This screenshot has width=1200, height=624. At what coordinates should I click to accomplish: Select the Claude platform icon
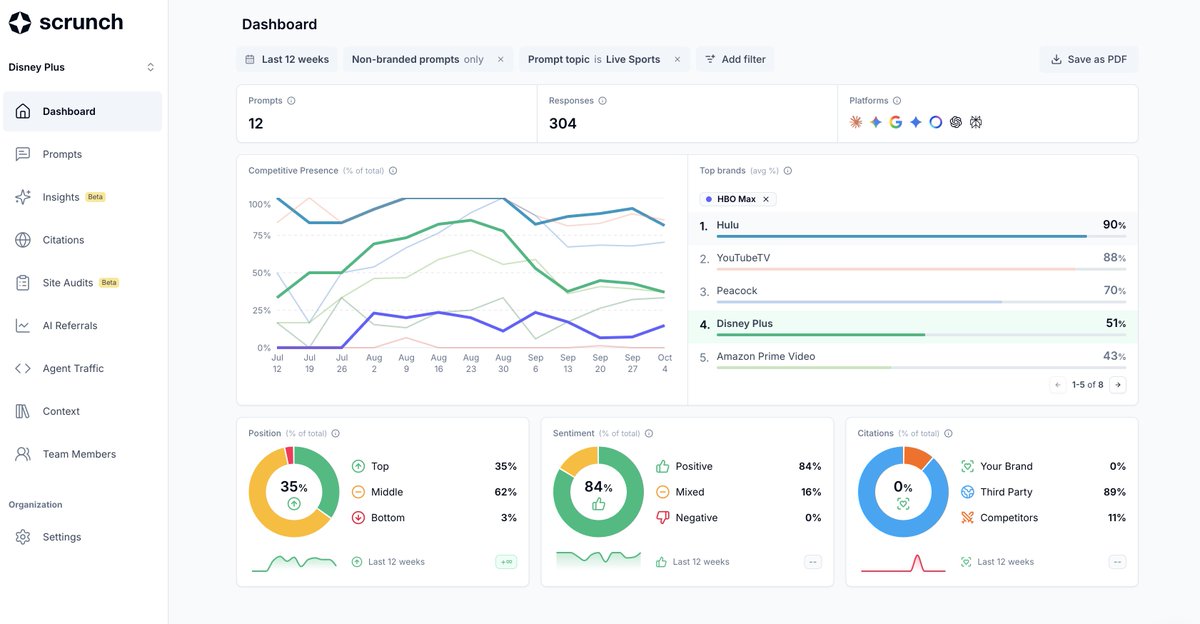click(x=856, y=122)
